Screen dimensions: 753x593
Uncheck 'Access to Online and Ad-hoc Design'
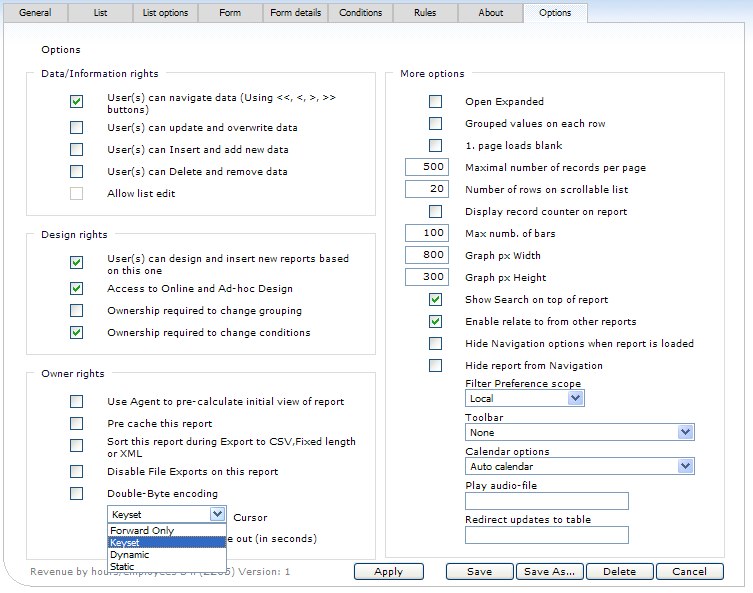pos(77,289)
